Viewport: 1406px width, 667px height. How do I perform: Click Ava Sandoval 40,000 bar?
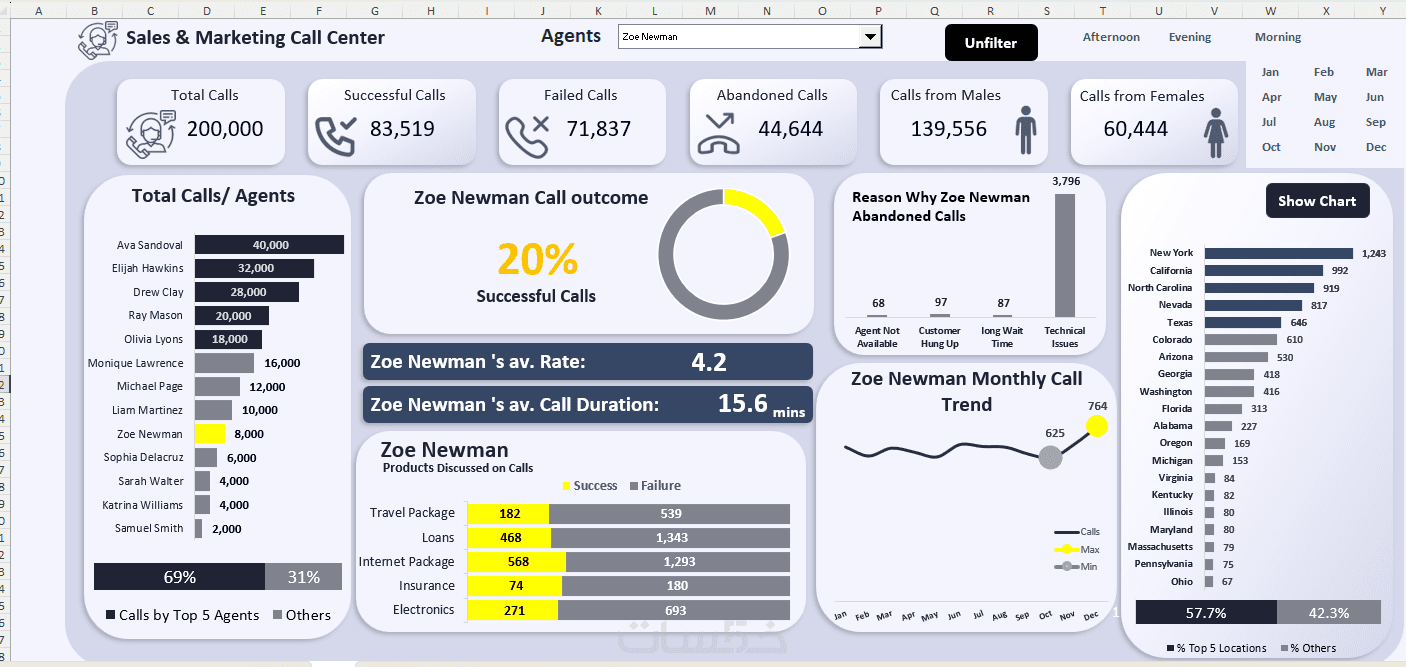[x=269, y=245]
